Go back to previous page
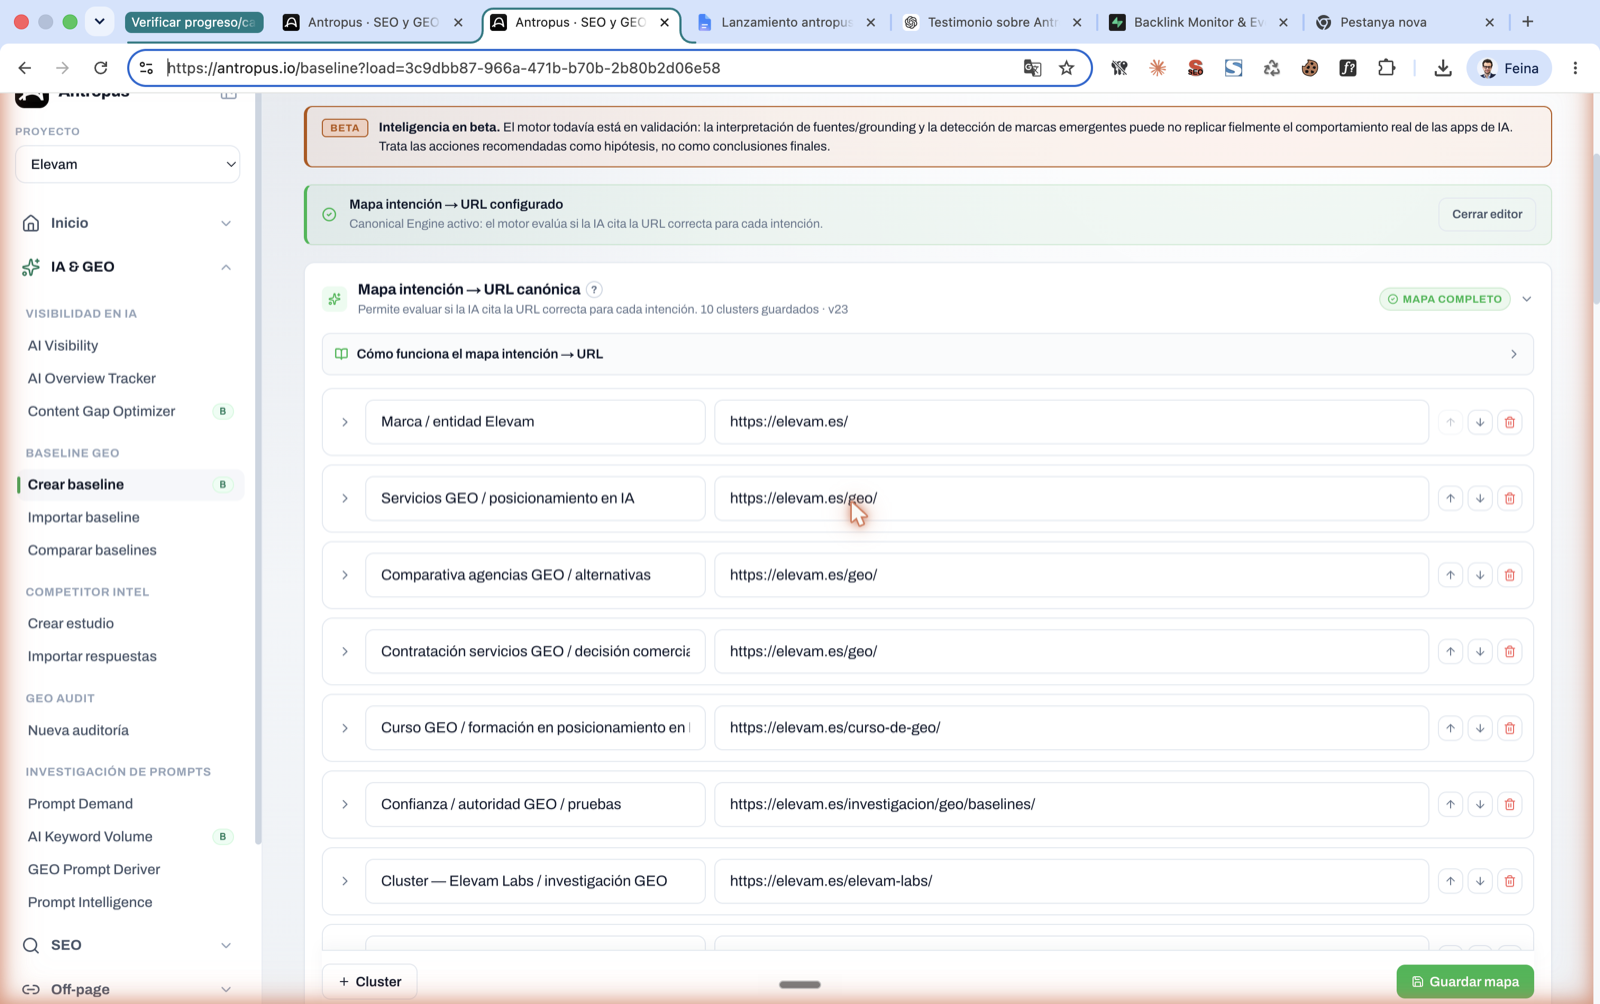 coord(24,68)
